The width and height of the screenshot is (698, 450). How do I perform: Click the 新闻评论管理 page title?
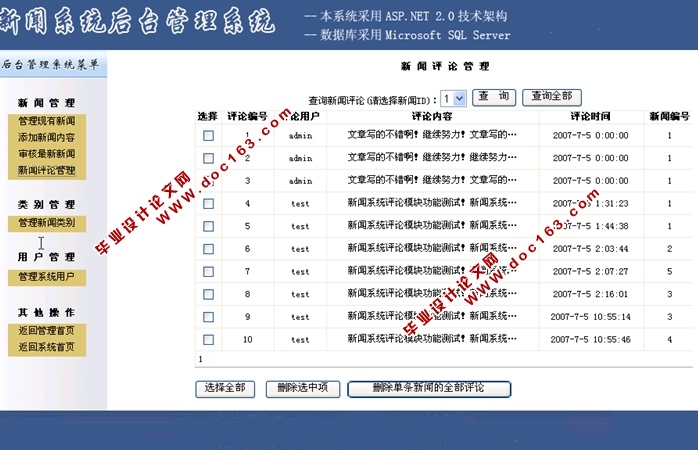click(x=445, y=67)
